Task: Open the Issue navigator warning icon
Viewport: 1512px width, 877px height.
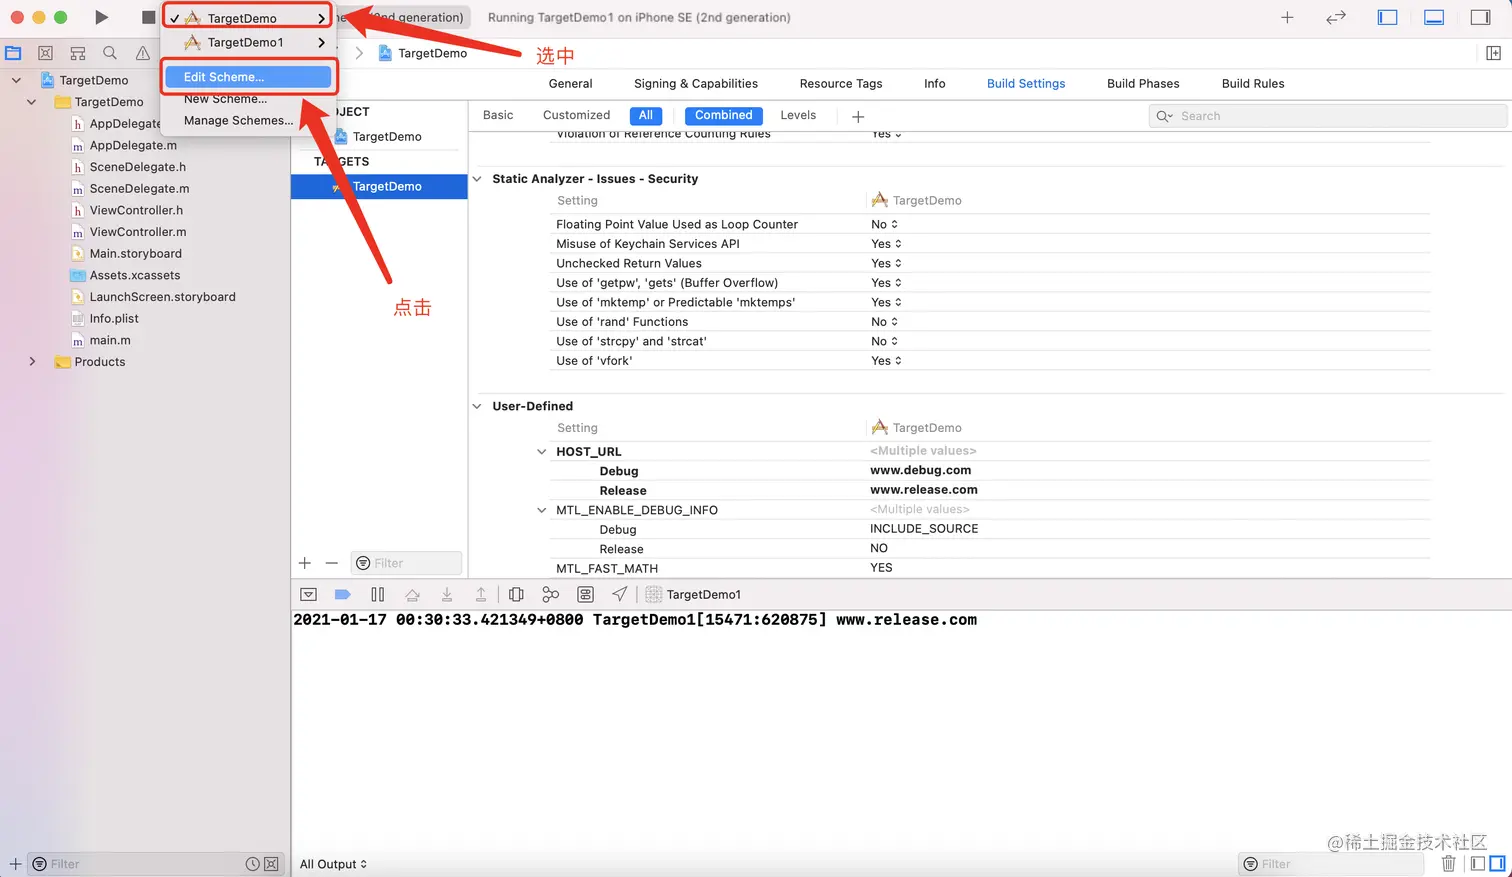Action: click(143, 53)
